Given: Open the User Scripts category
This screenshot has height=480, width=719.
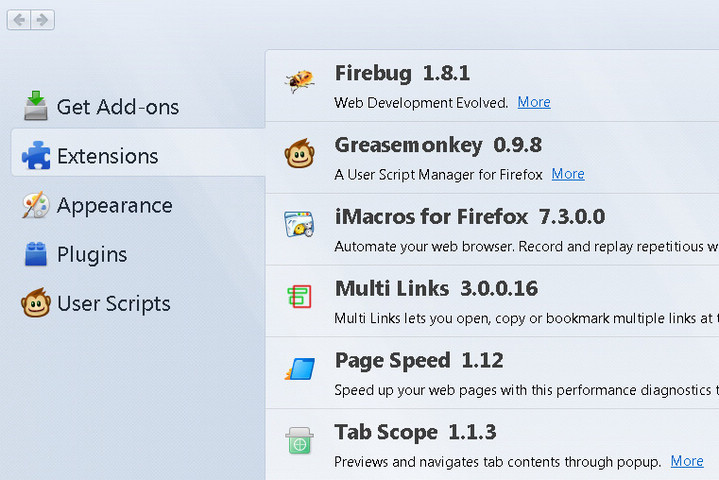Looking at the screenshot, I should [x=113, y=303].
